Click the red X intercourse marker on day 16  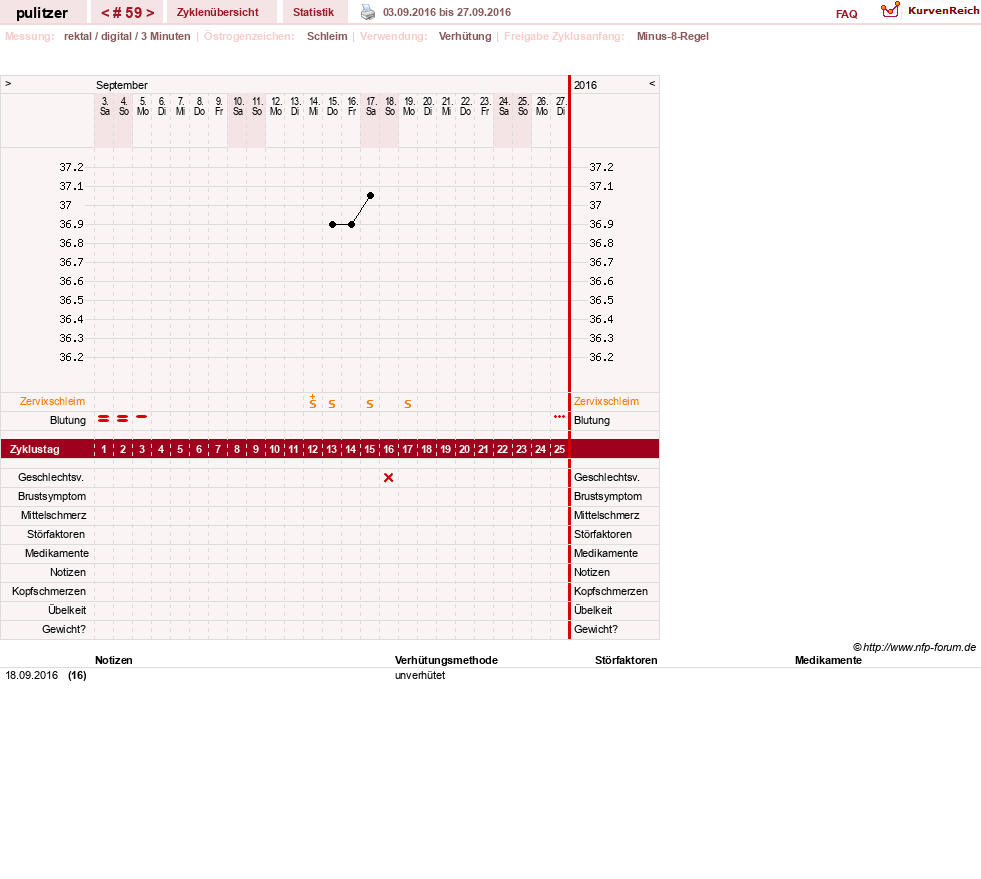tap(389, 477)
